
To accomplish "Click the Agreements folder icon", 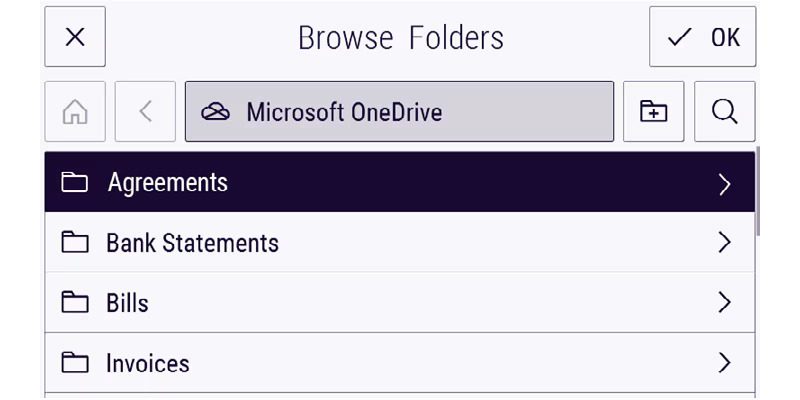I will tap(75, 183).
